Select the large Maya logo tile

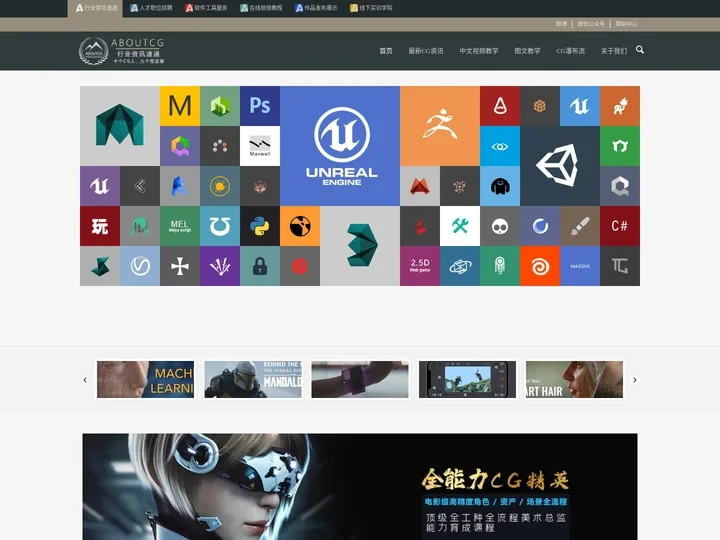120,126
